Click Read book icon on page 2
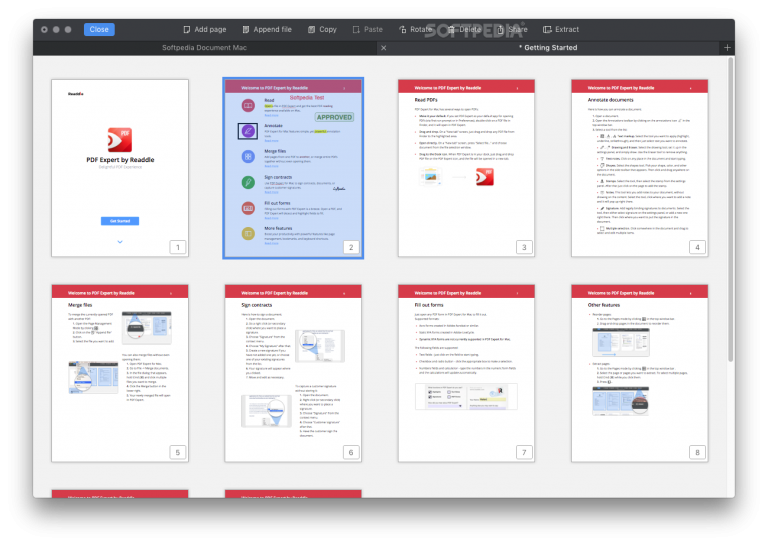The height and width of the screenshot is (545, 768). (x=248, y=105)
